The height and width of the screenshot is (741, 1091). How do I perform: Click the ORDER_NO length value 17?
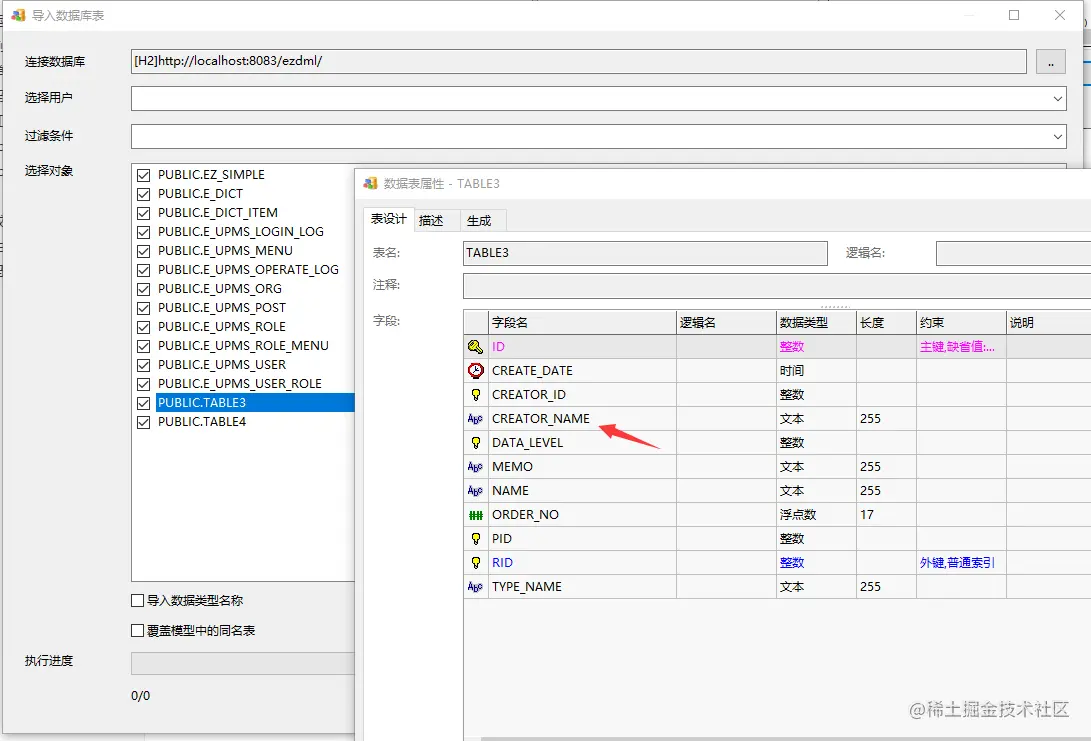tap(867, 515)
